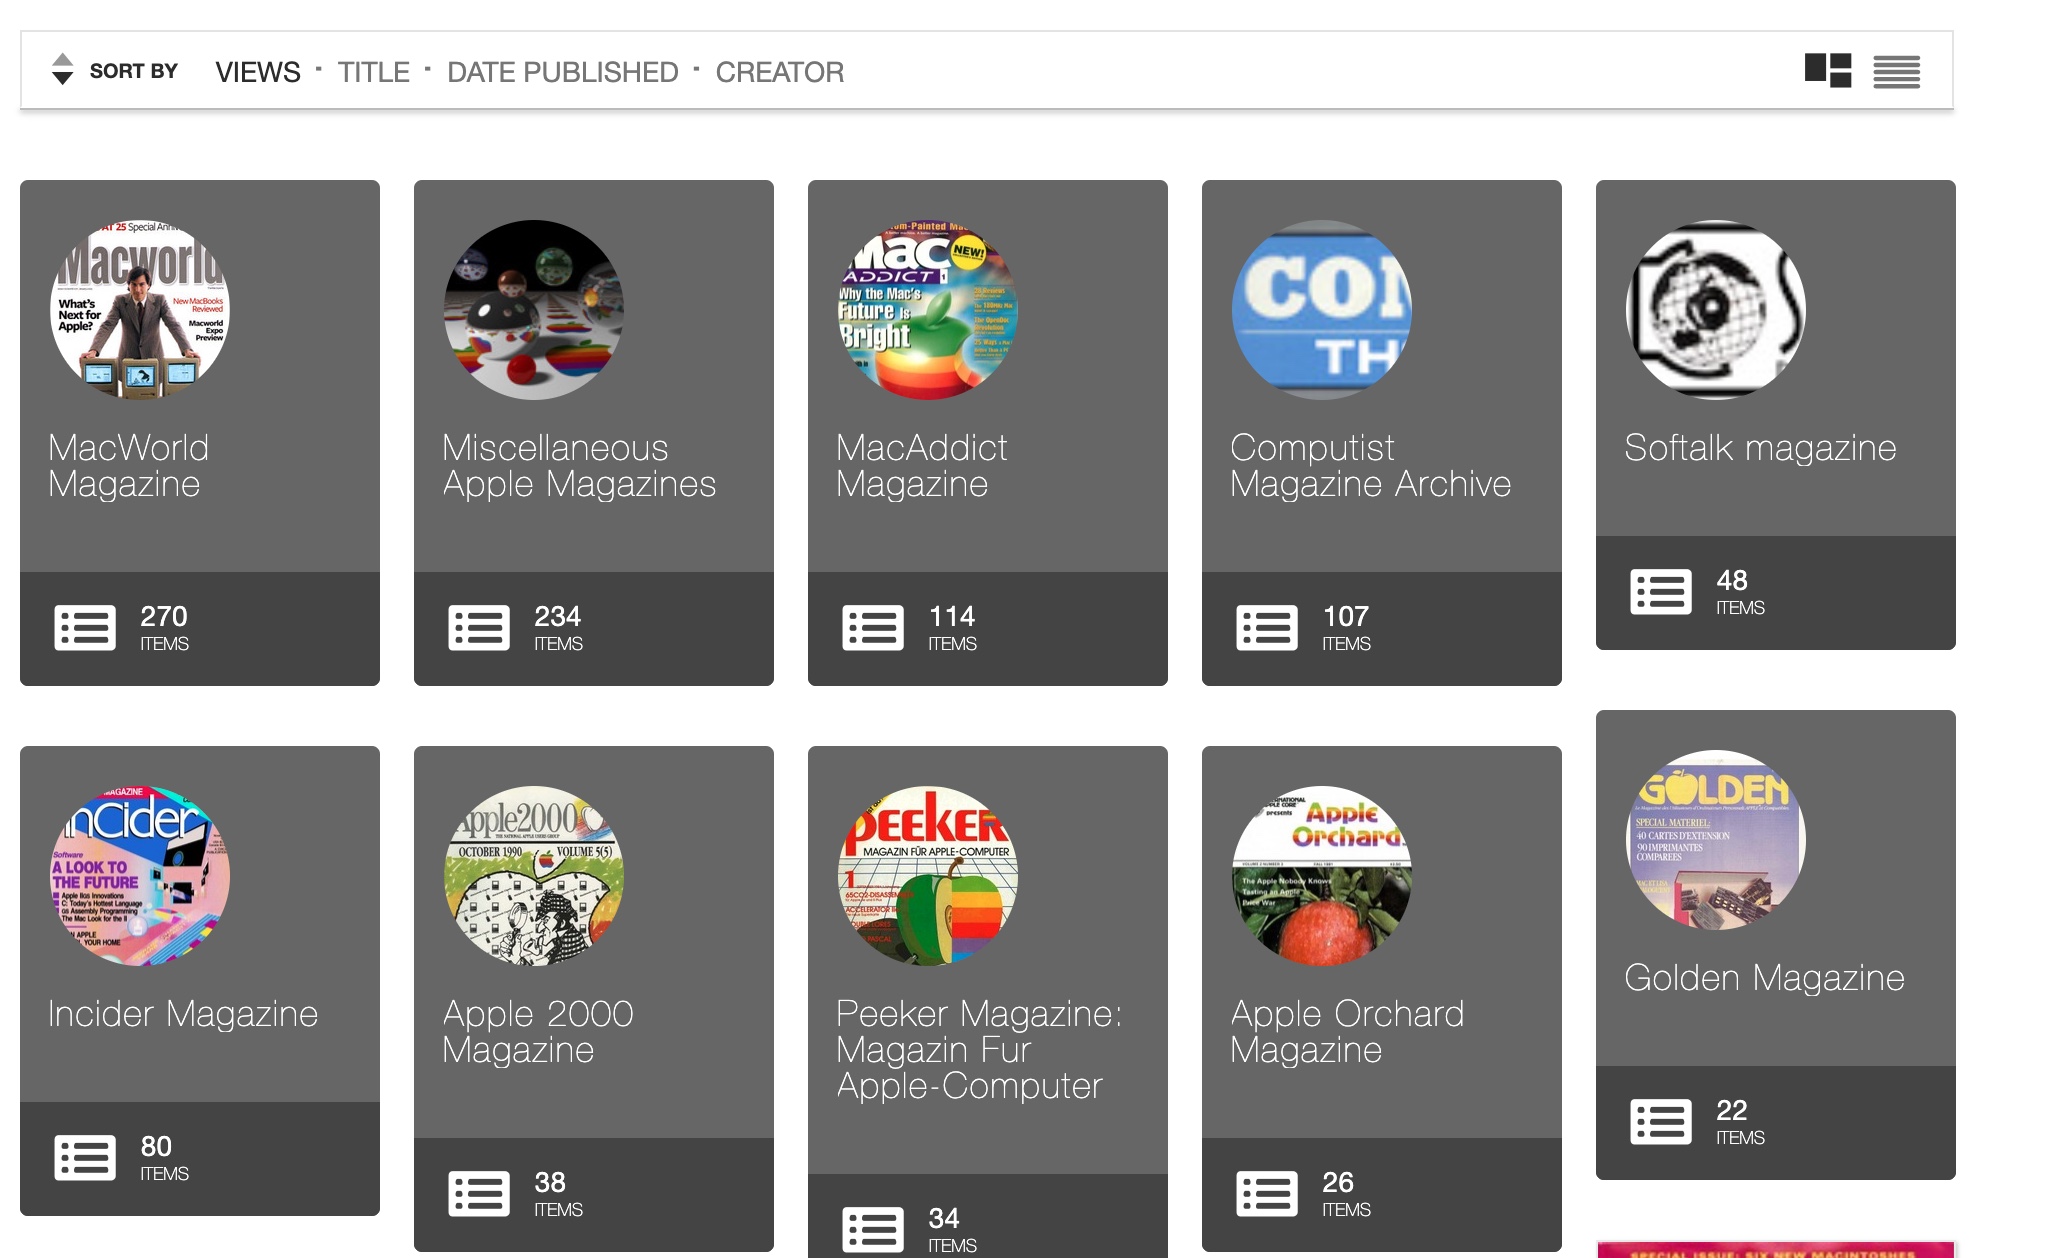Click the MacWorld Magazine 270 items list icon
Image resolution: width=2056 pixels, height=1258 pixels.
click(85, 628)
